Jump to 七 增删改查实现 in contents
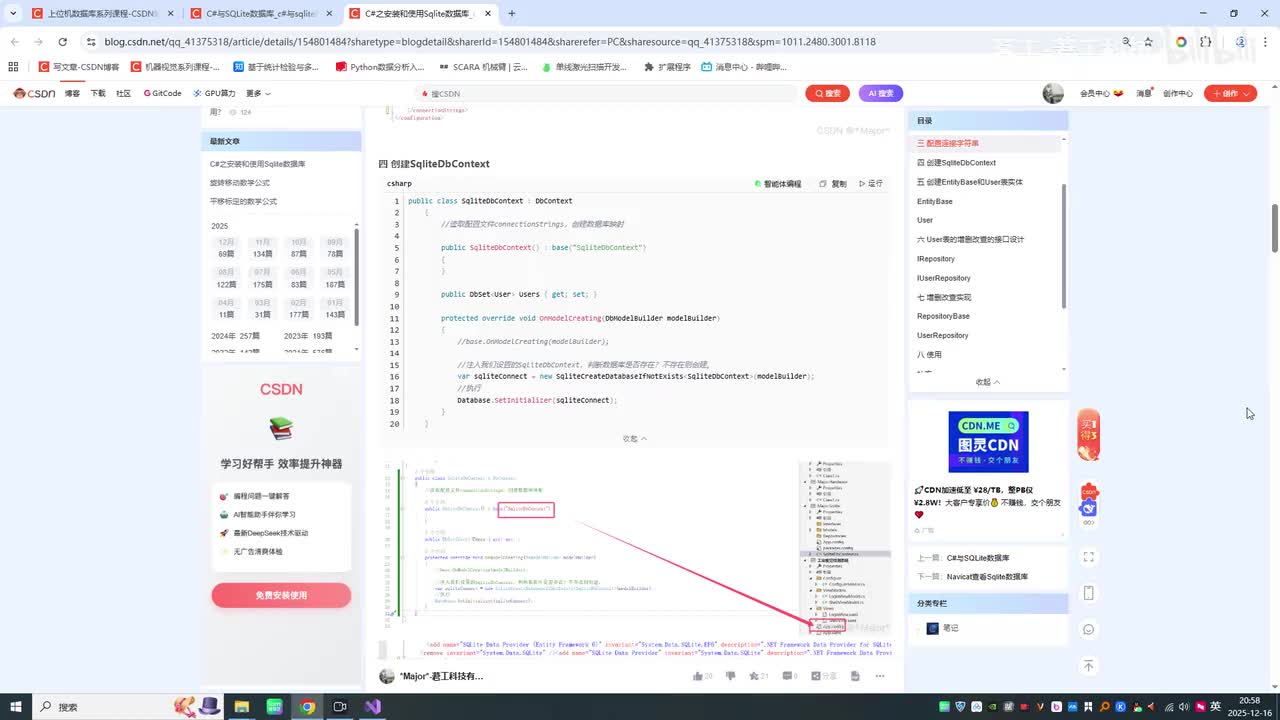The image size is (1280, 720). coord(944,297)
